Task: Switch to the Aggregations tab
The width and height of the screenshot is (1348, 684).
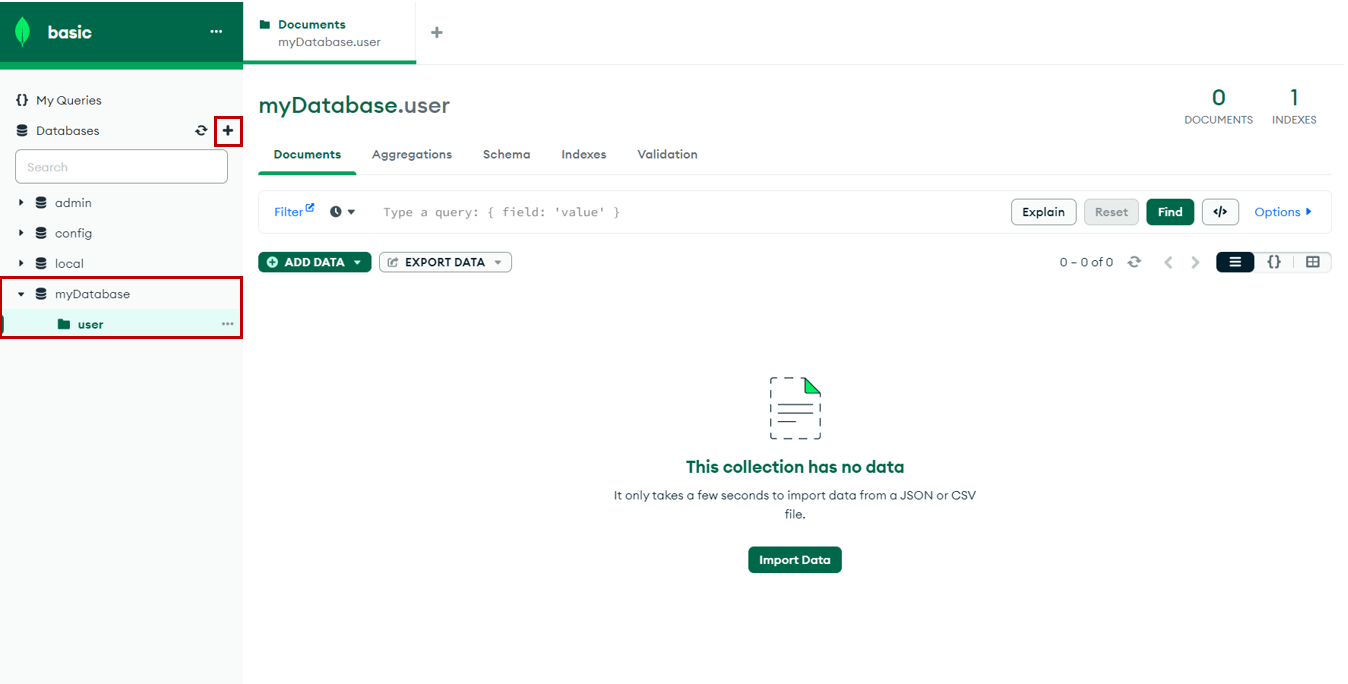Action: click(412, 154)
